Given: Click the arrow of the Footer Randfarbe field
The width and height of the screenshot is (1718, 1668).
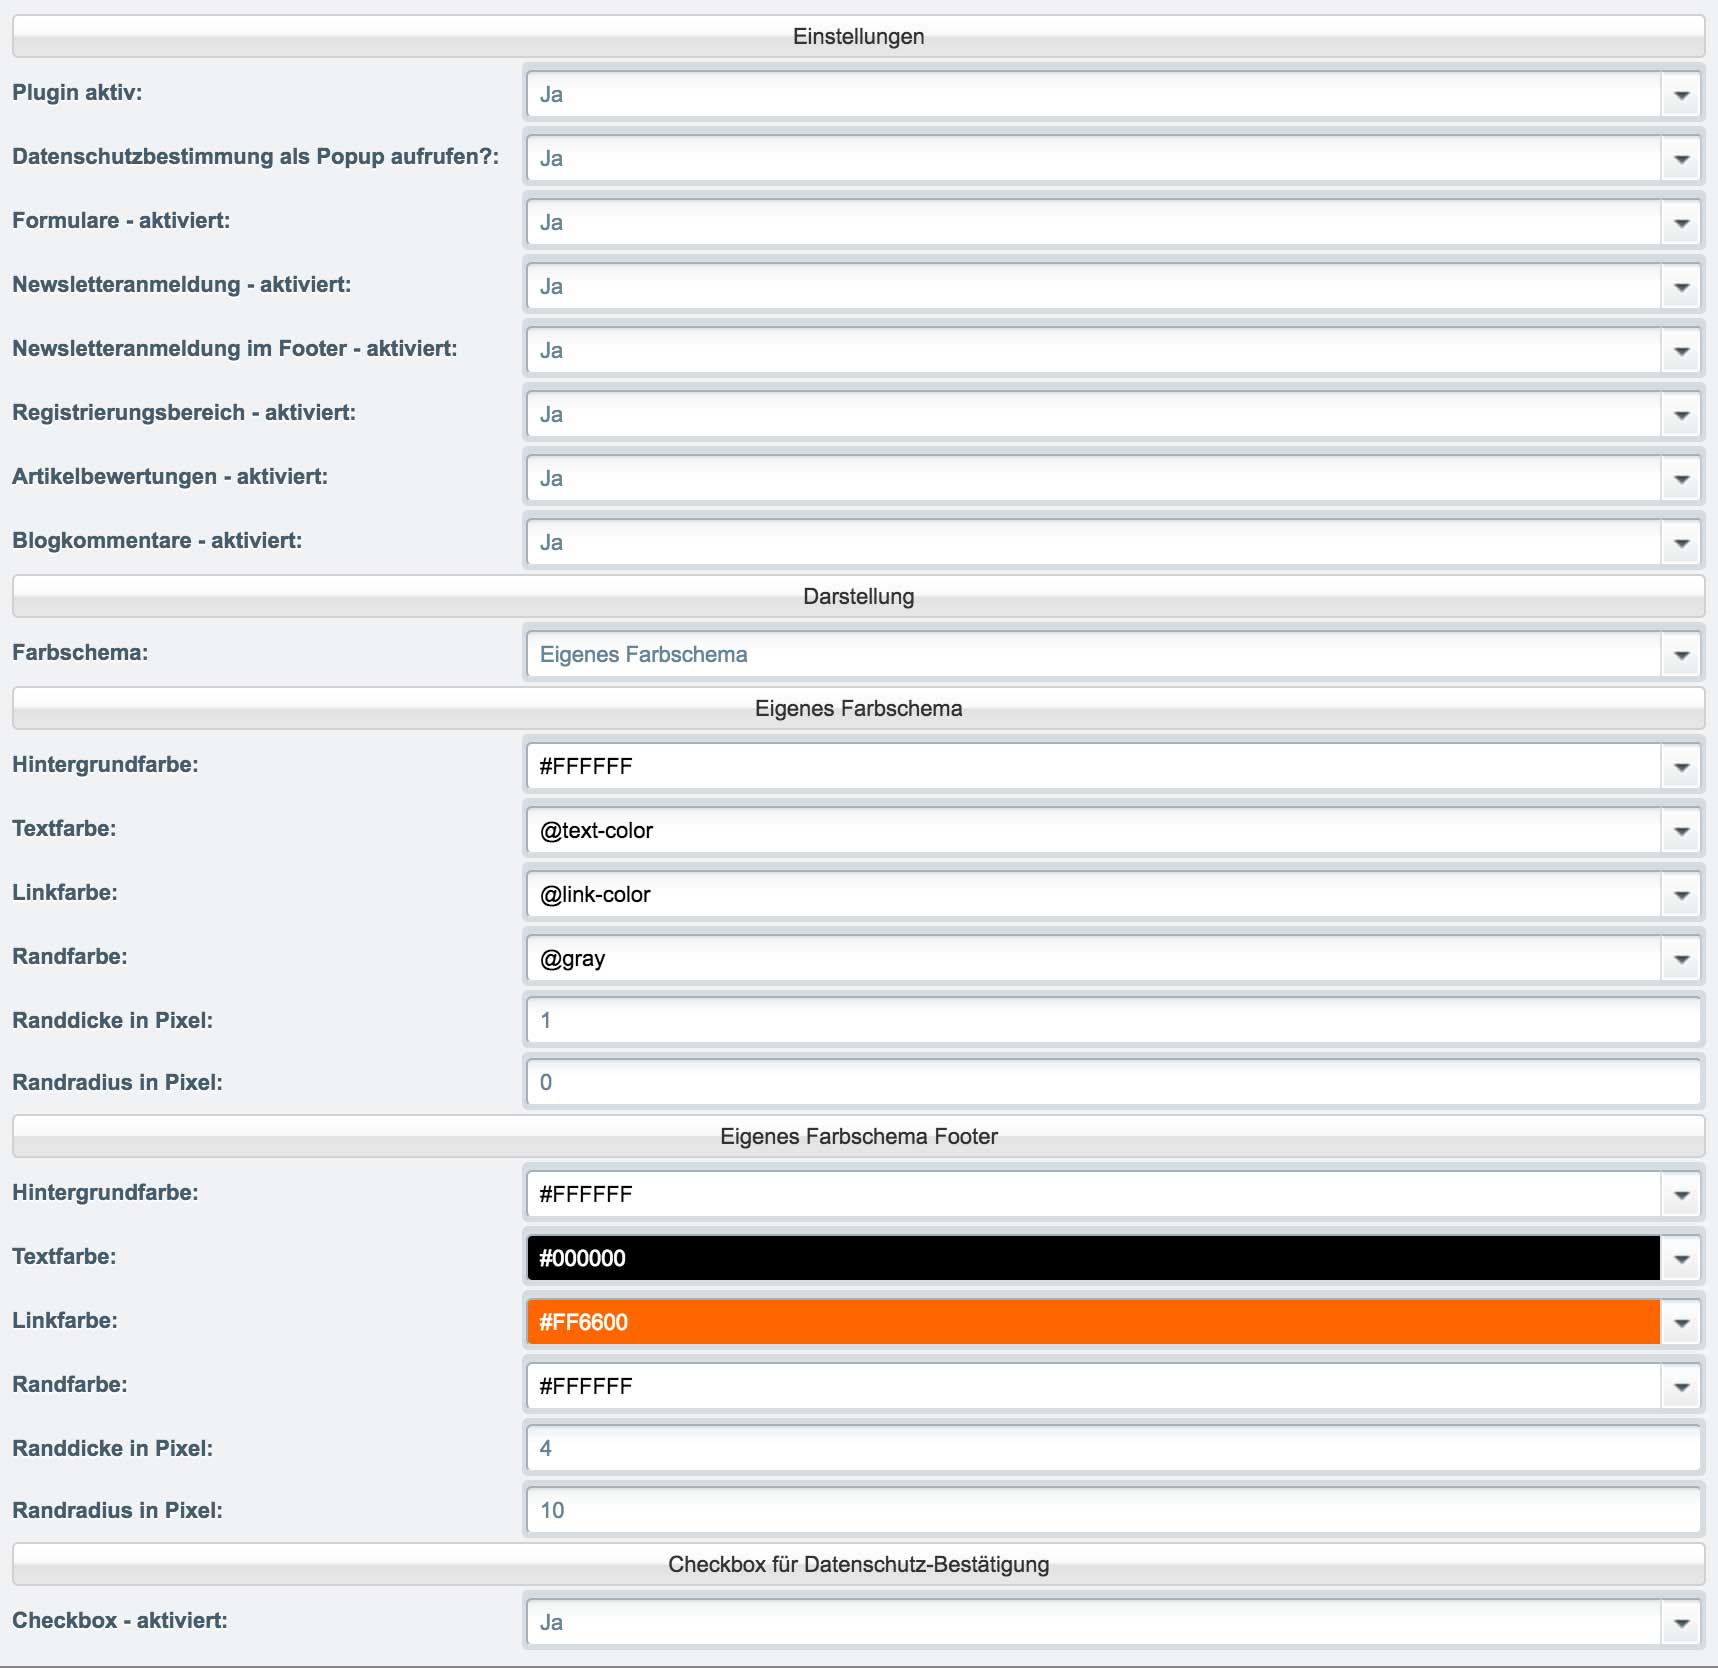Looking at the screenshot, I should (x=1681, y=1387).
